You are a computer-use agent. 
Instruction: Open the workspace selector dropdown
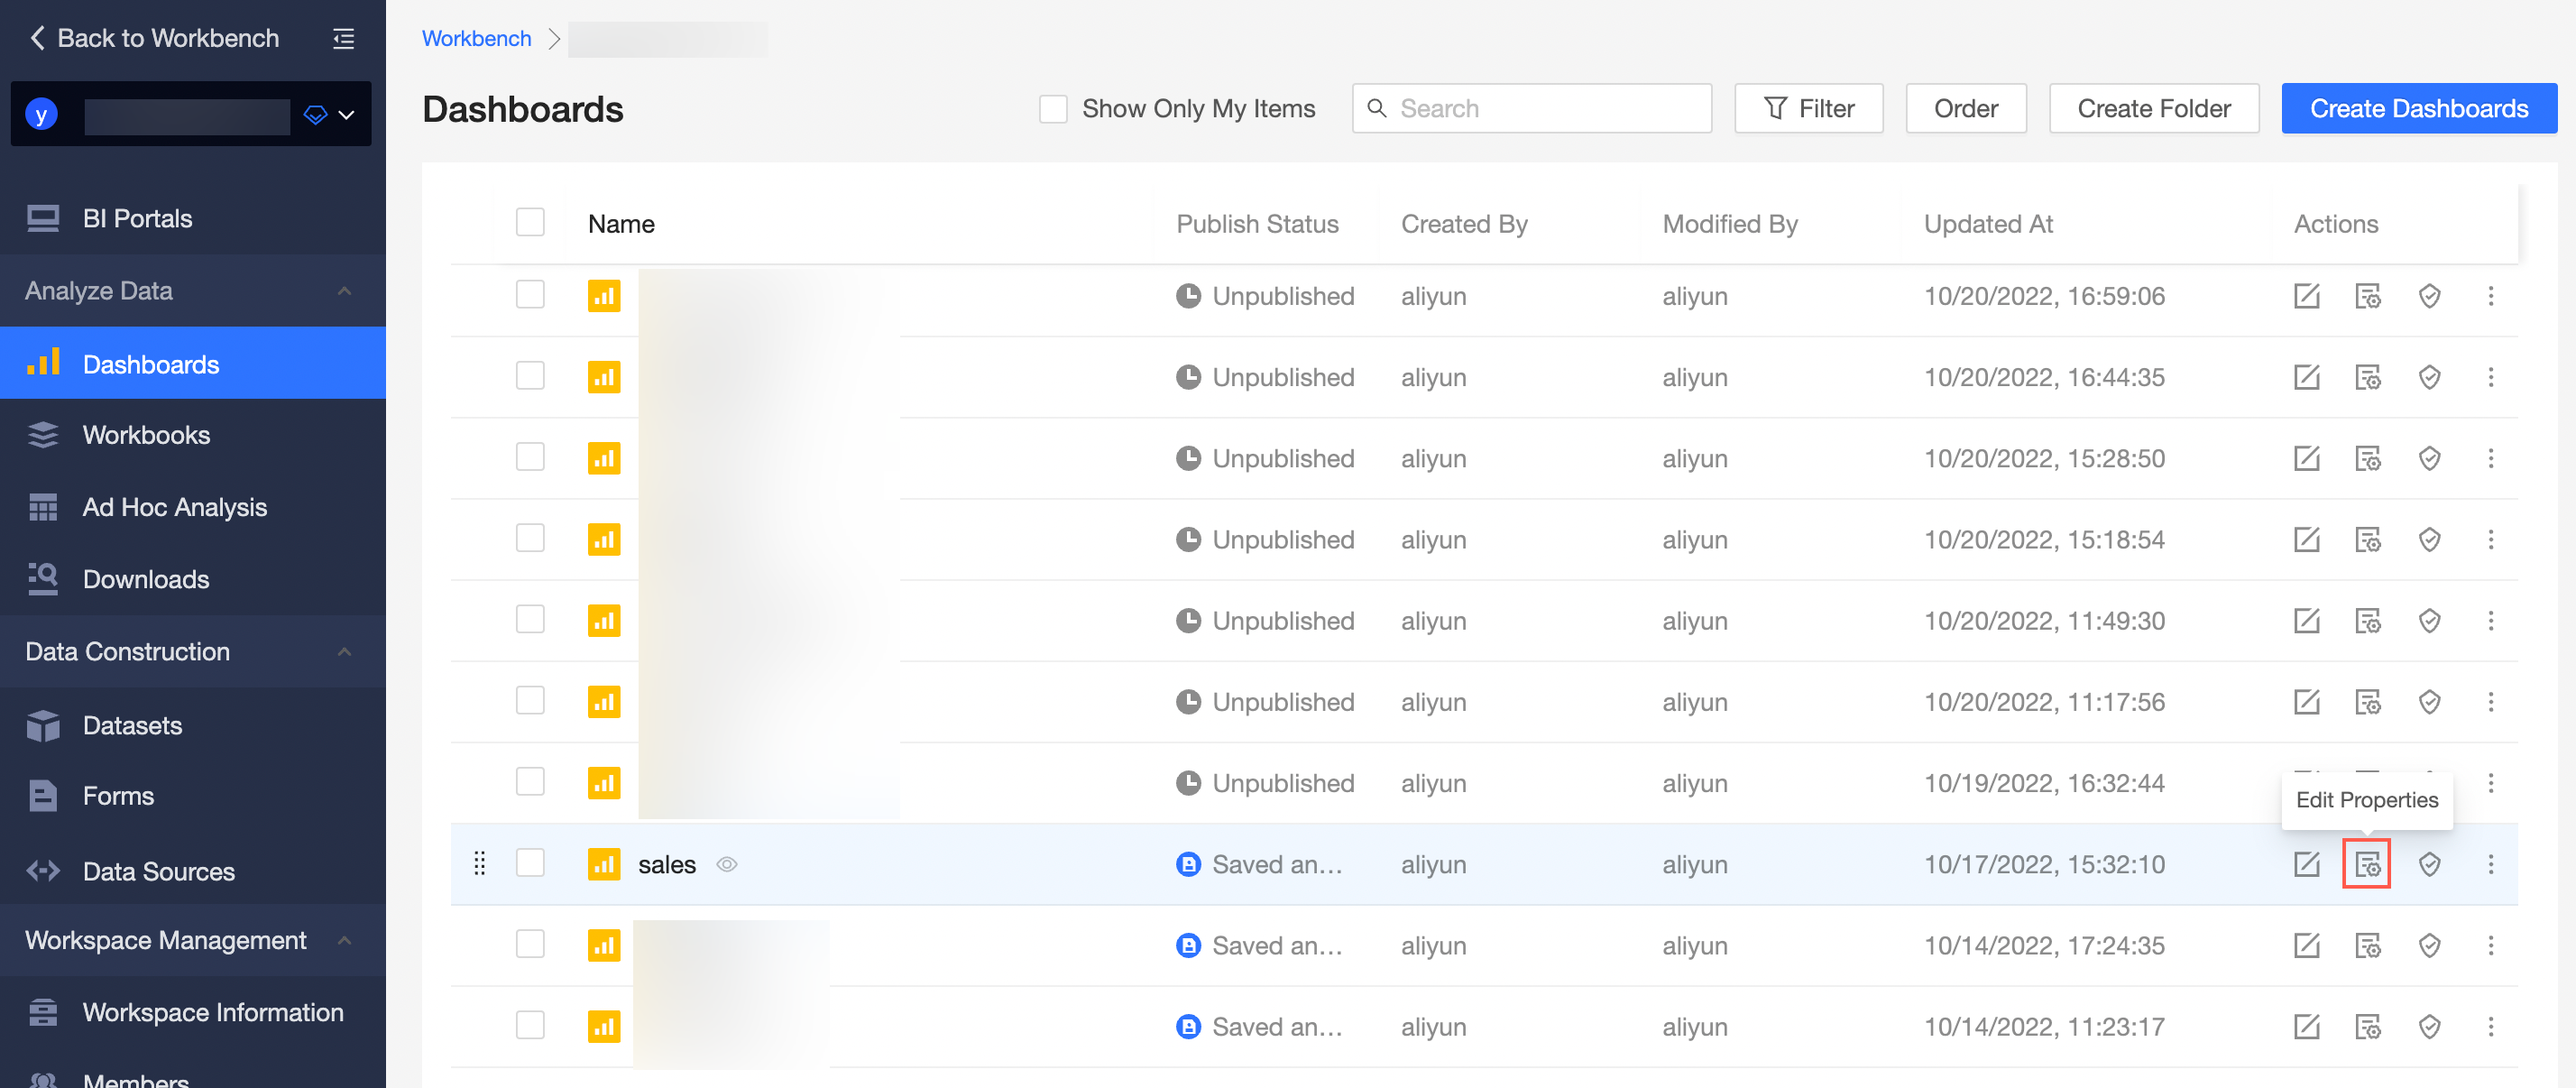click(x=346, y=115)
